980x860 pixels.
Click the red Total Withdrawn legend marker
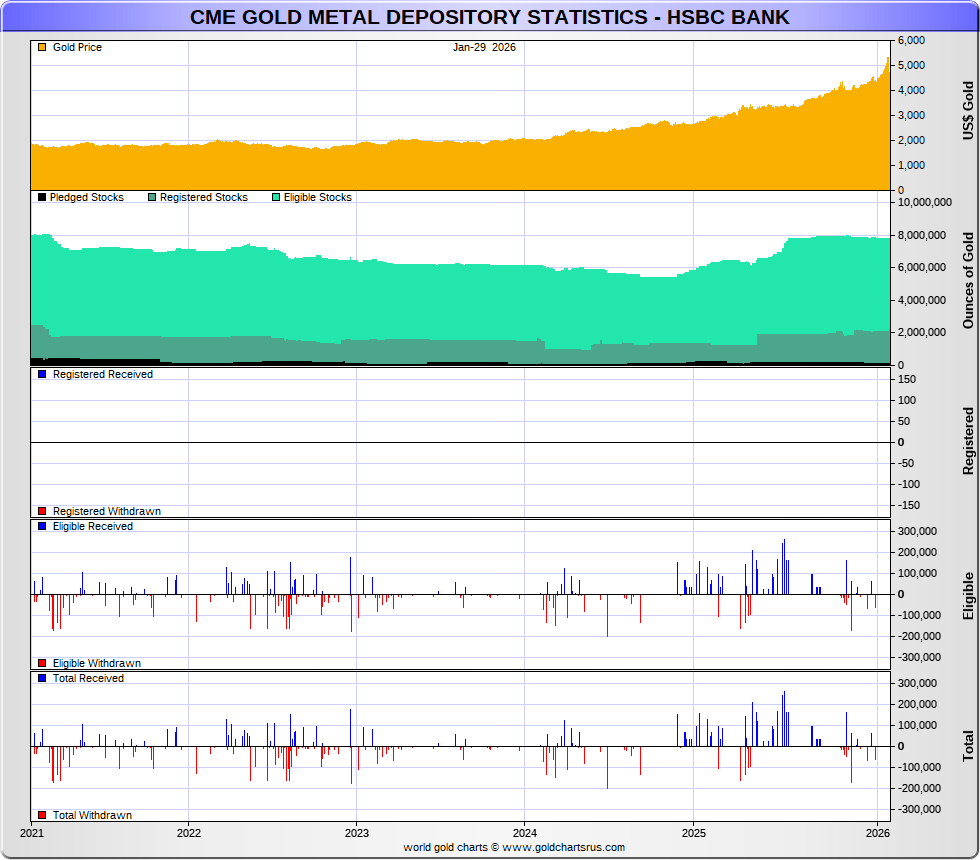tap(42, 815)
